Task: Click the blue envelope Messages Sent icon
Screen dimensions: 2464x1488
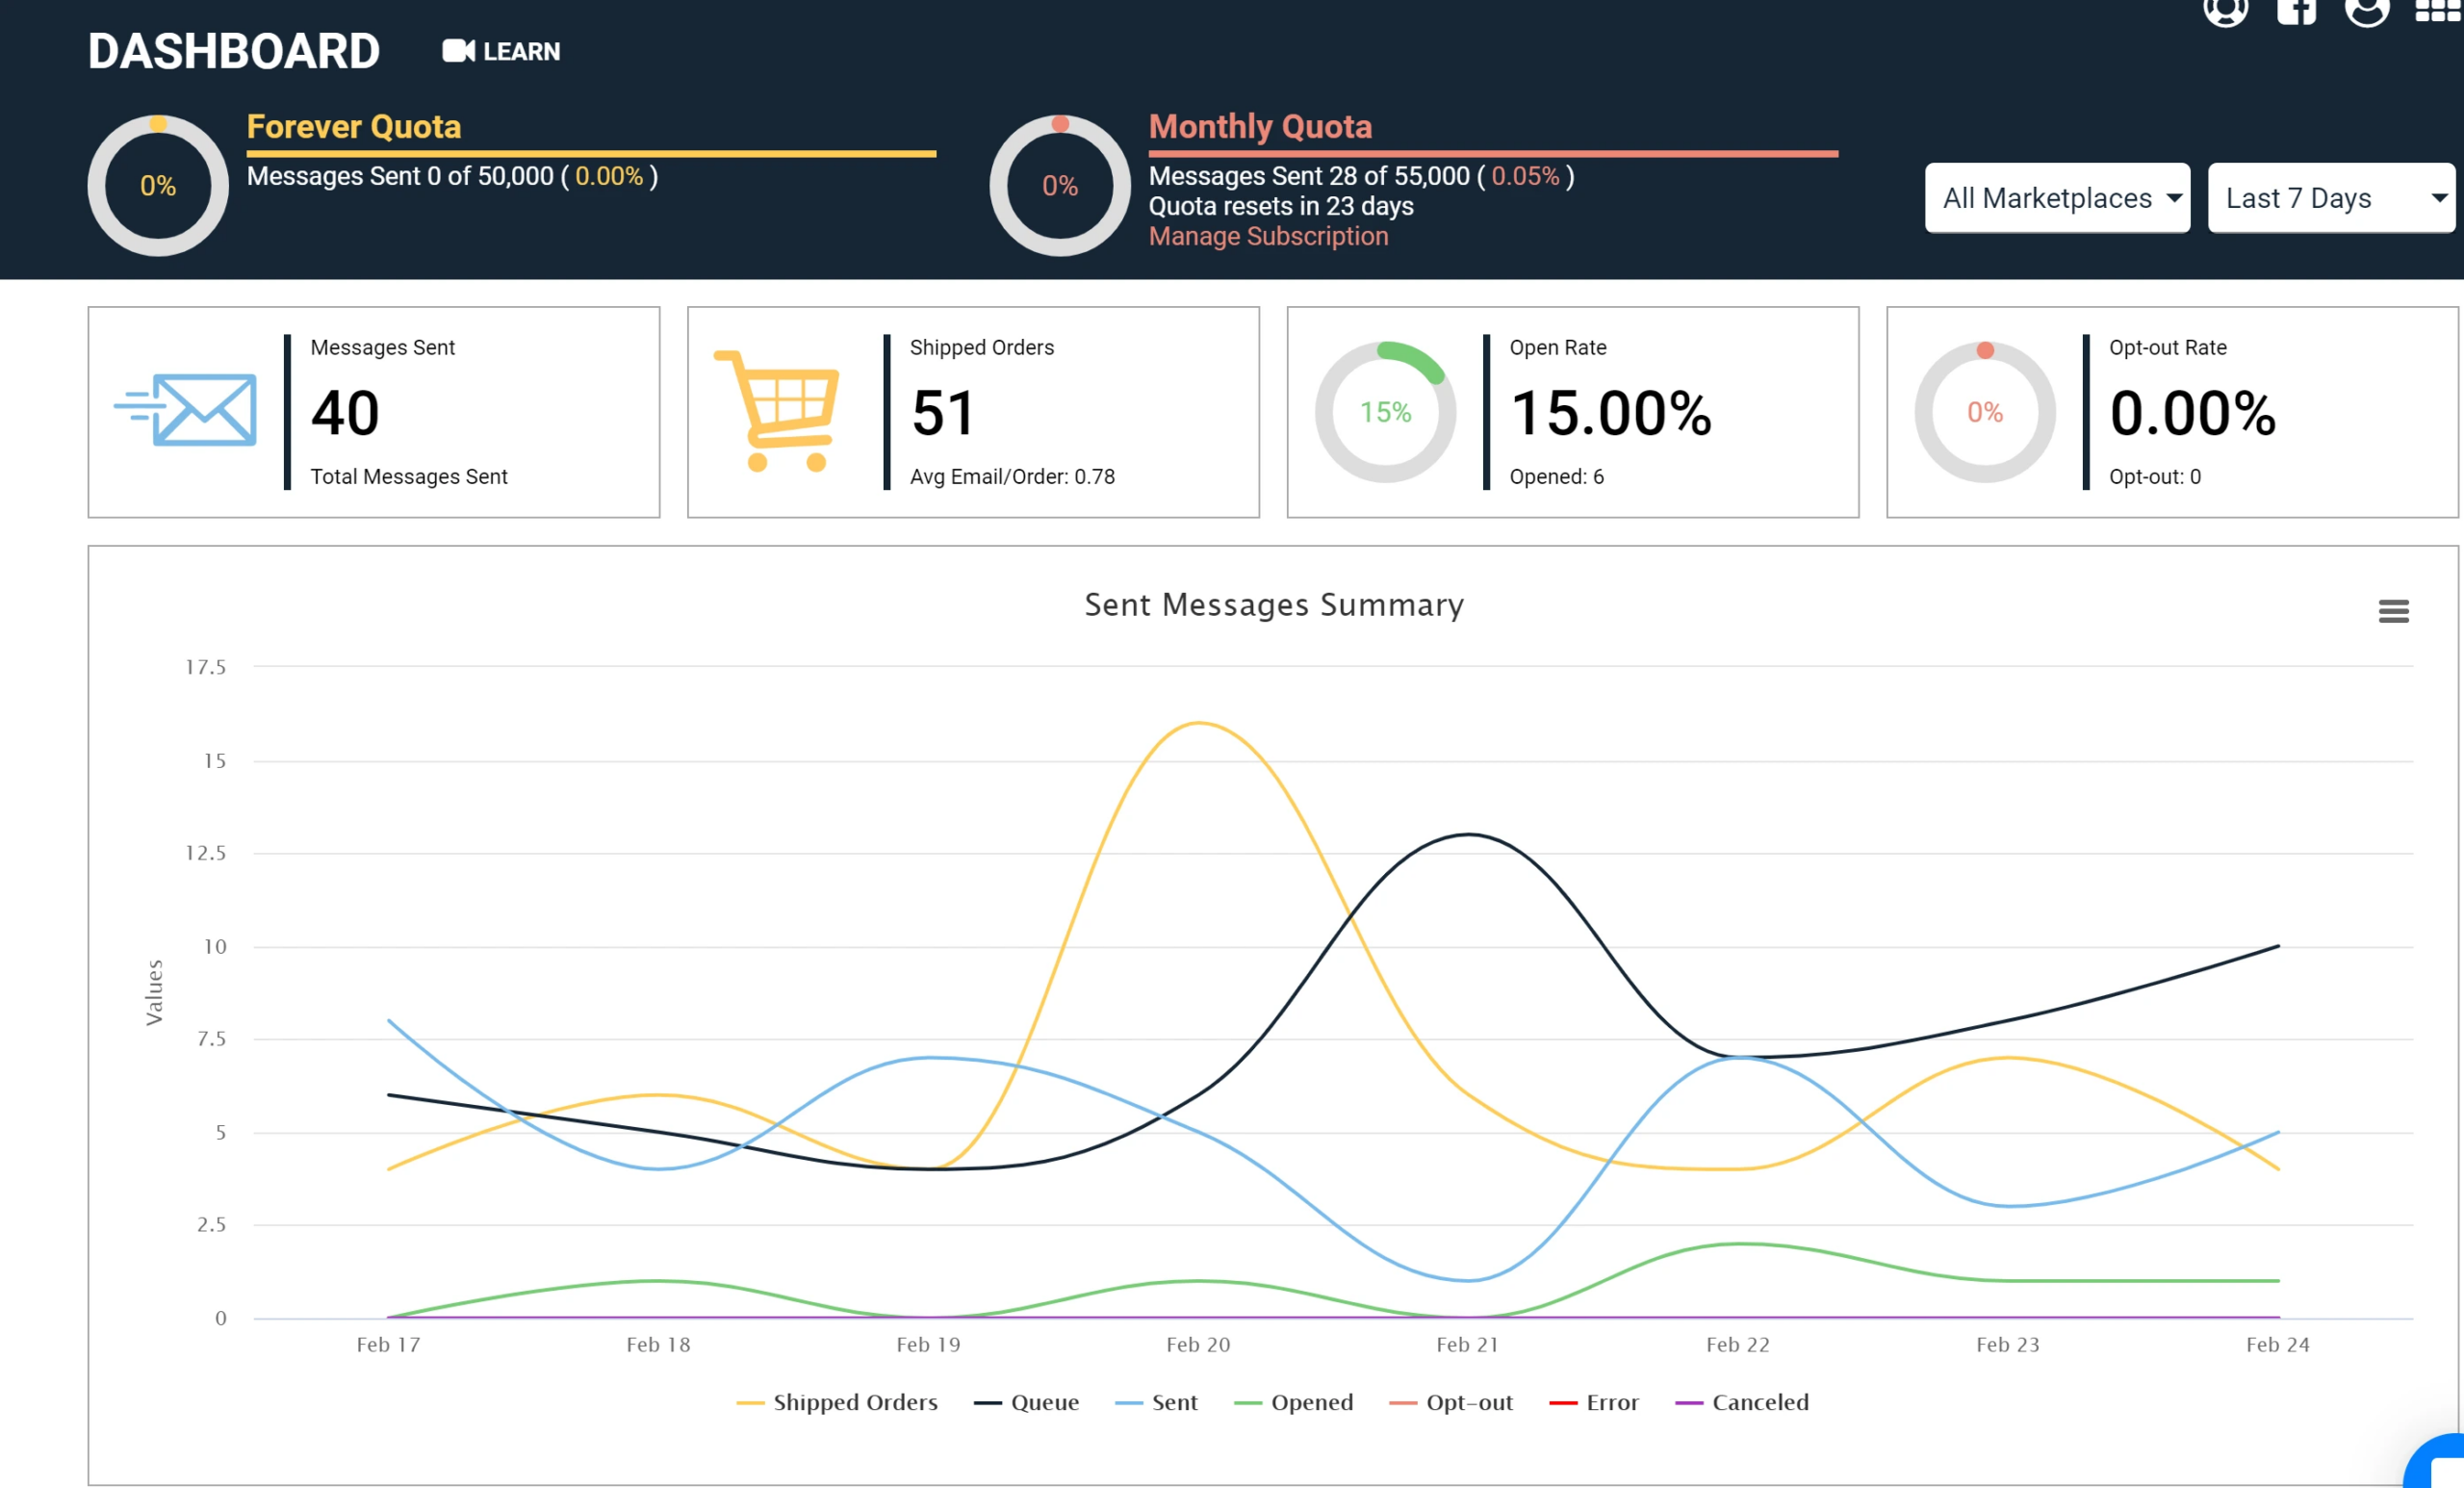Action: [187, 410]
